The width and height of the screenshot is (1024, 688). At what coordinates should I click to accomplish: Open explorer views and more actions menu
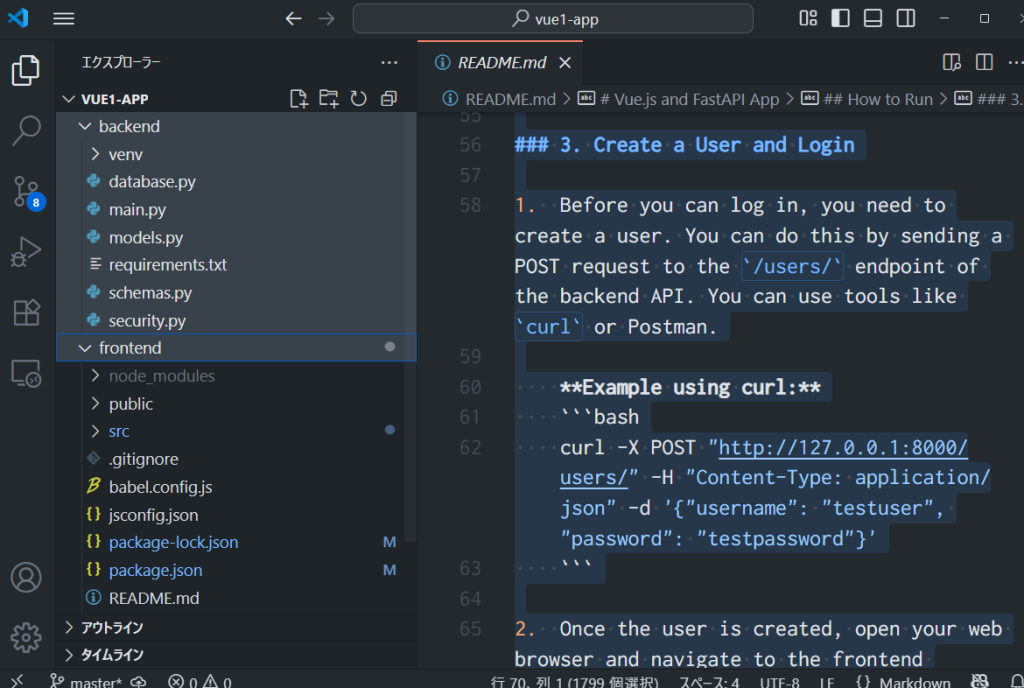[x=389, y=63]
